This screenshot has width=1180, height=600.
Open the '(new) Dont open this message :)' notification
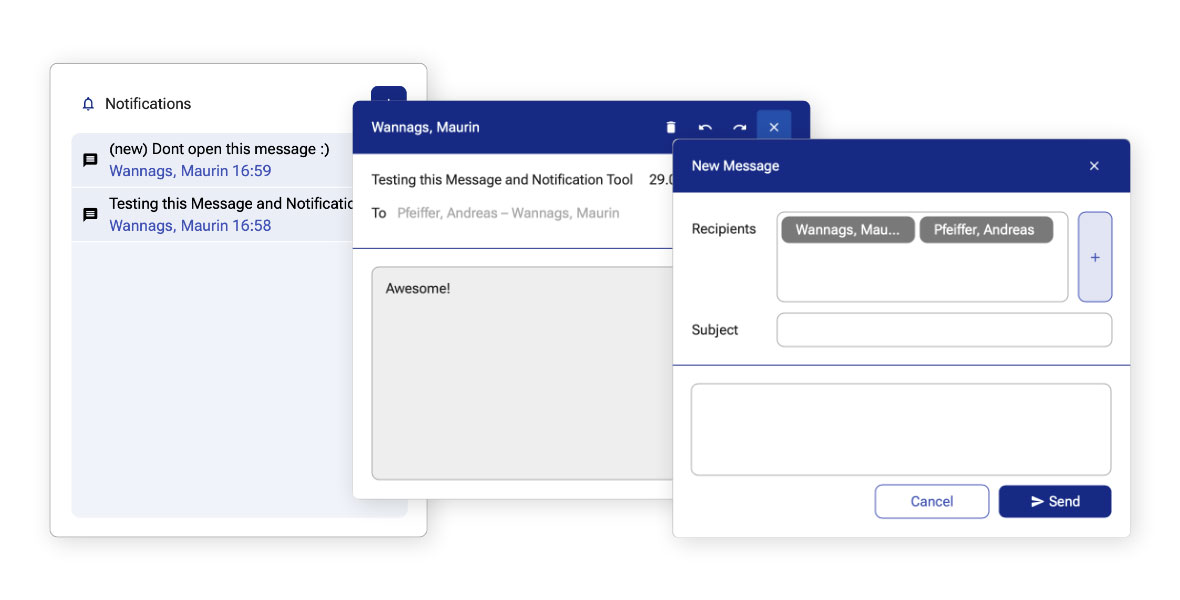pos(212,160)
